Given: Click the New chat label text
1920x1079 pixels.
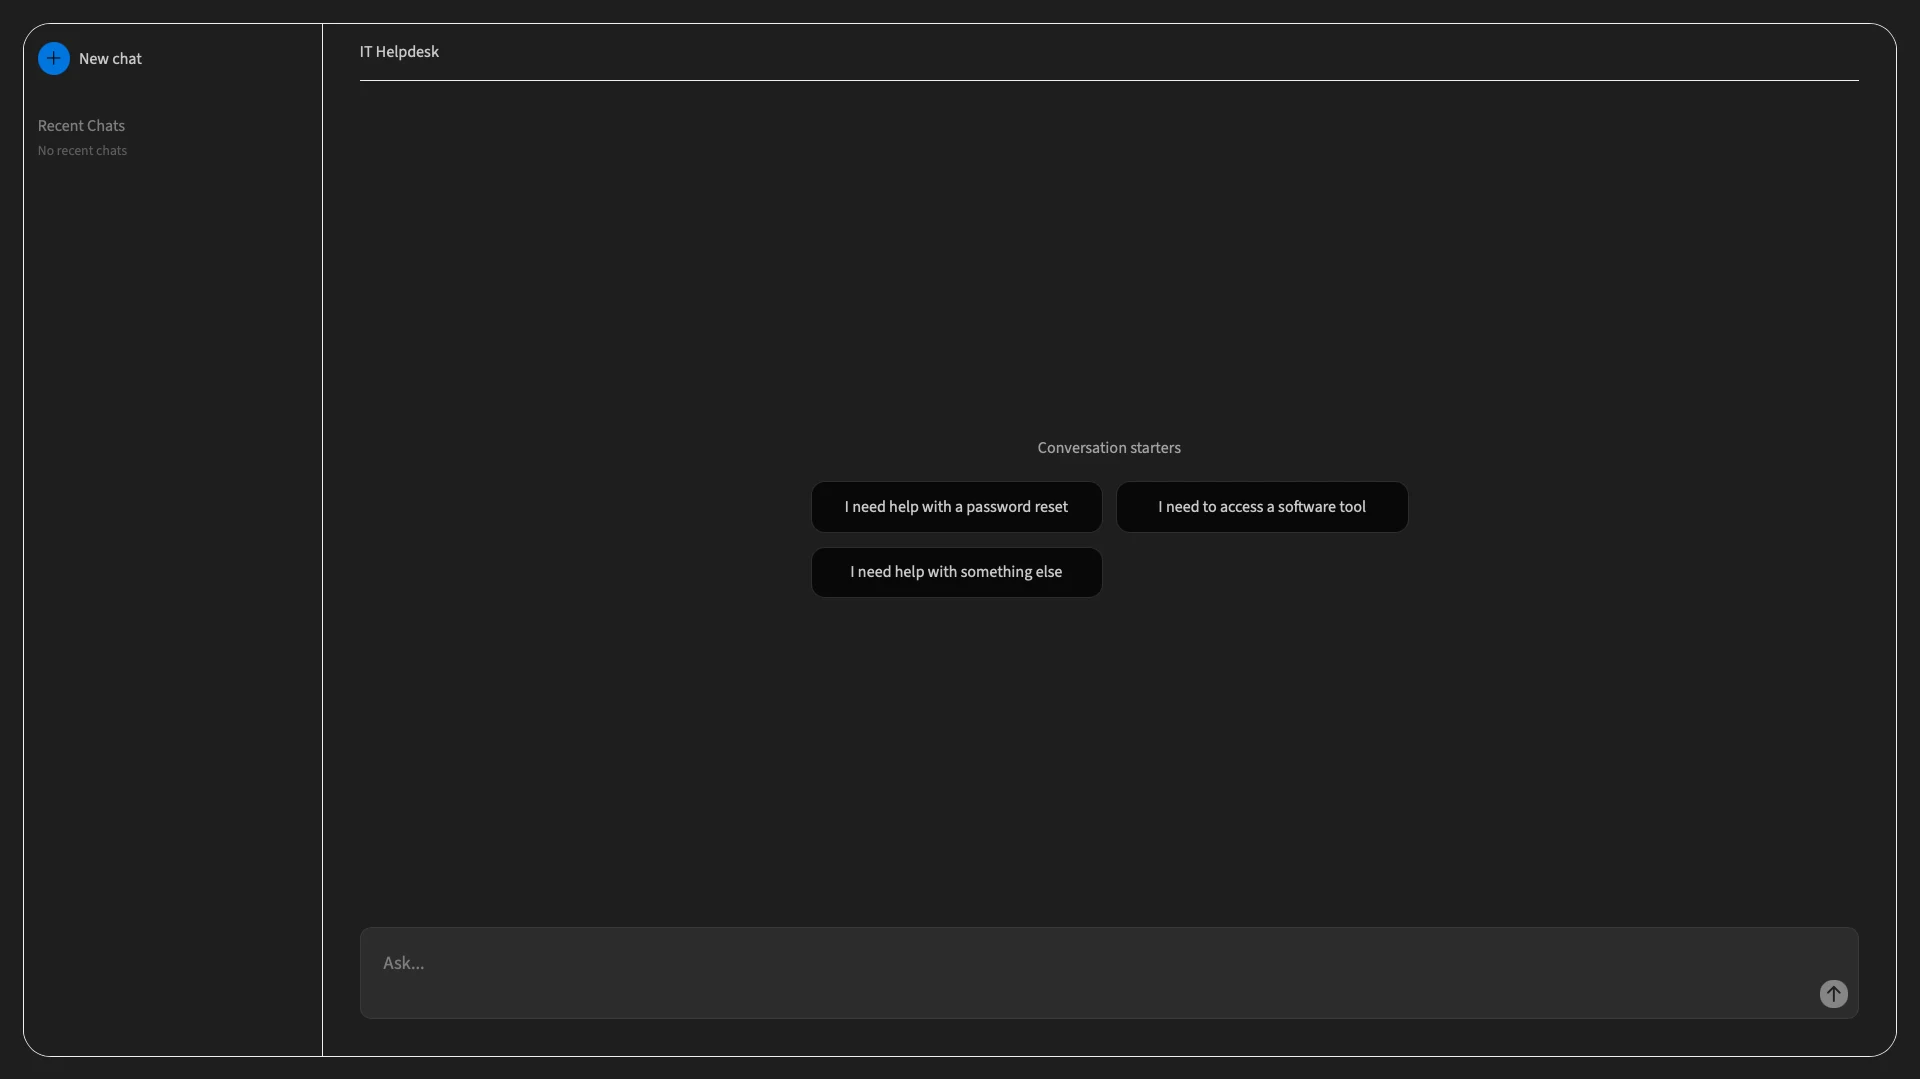Looking at the screenshot, I should point(110,59).
